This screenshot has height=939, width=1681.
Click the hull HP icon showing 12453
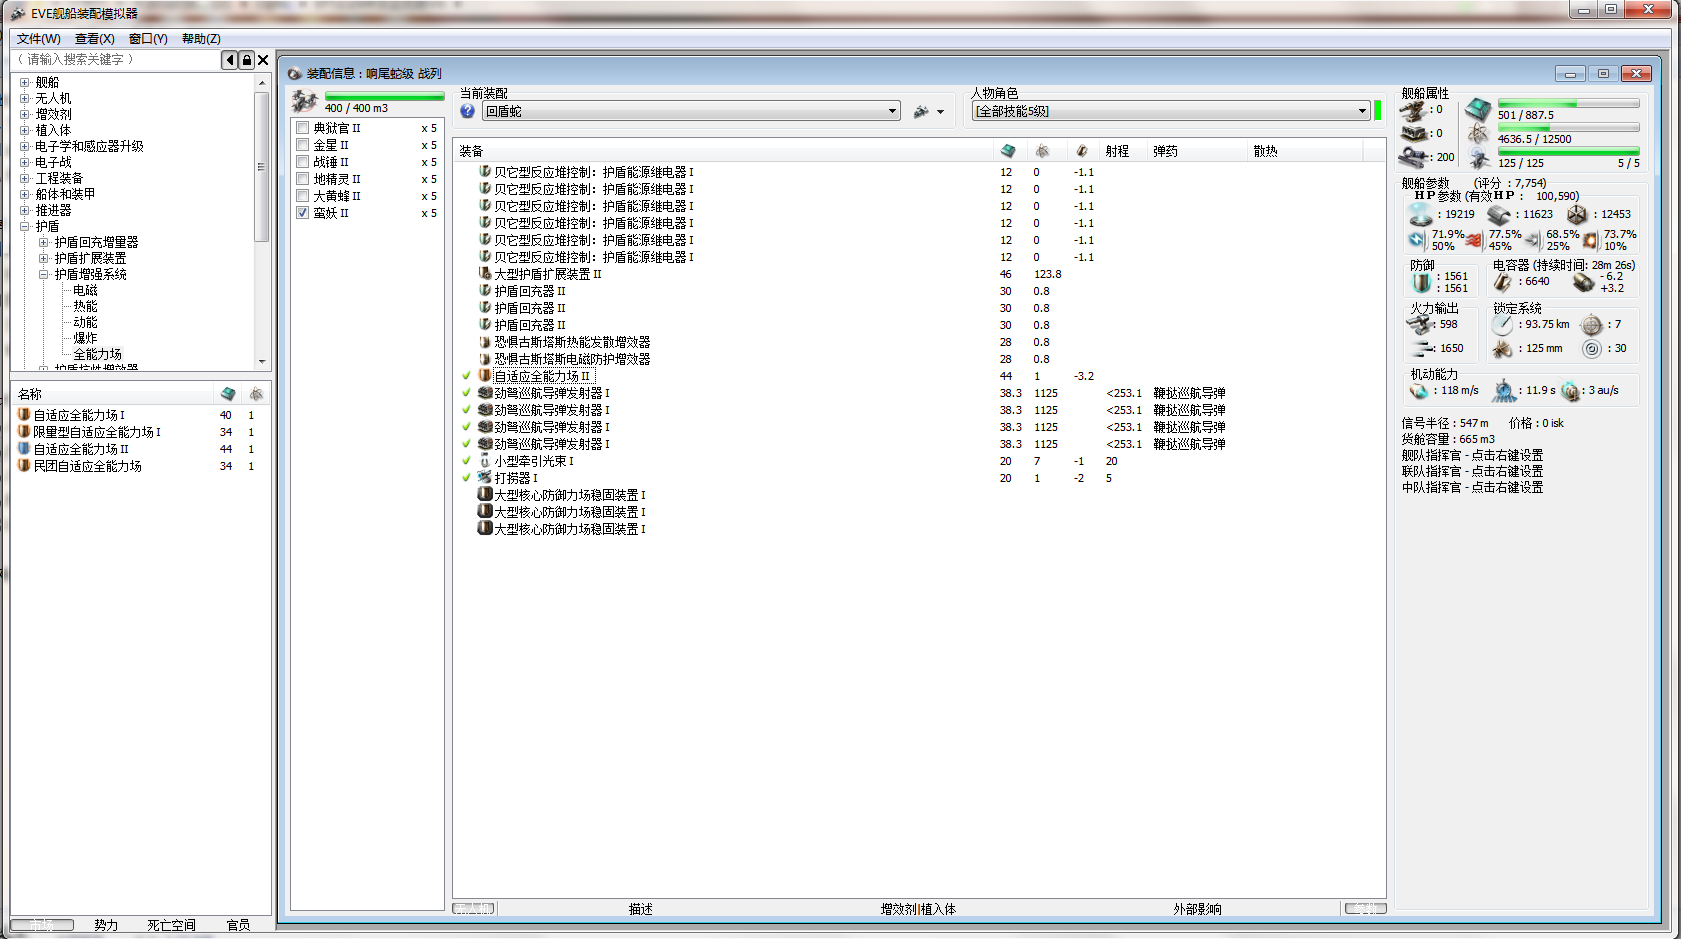tap(1577, 214)
